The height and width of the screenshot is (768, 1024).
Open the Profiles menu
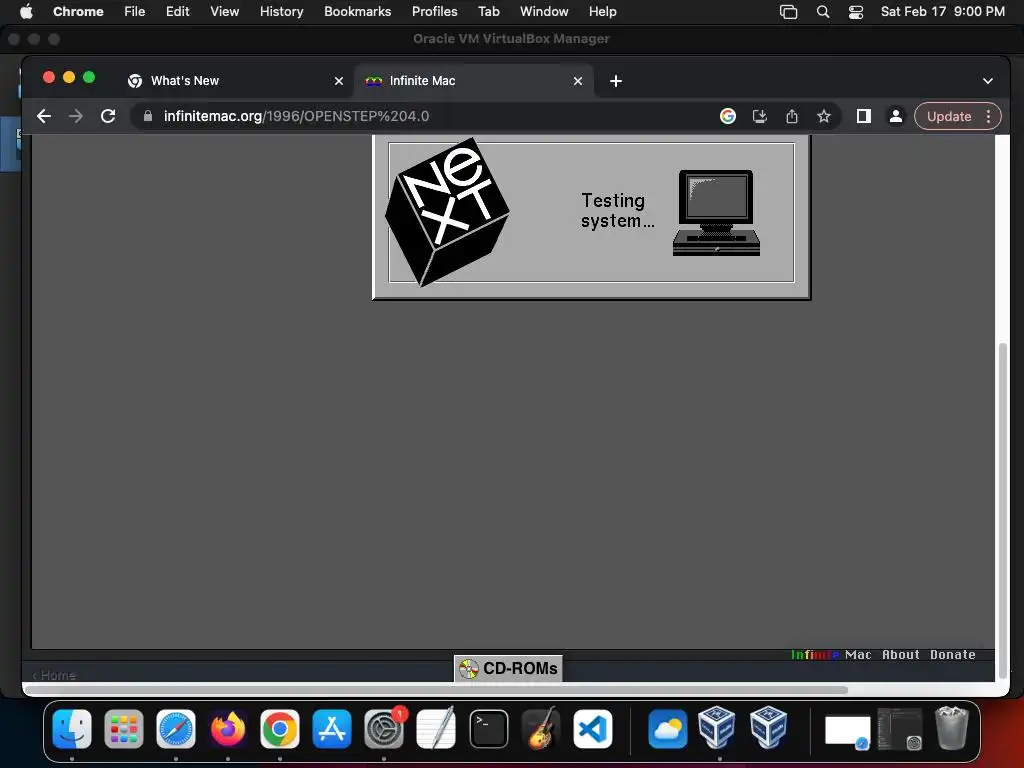[434, 11]
